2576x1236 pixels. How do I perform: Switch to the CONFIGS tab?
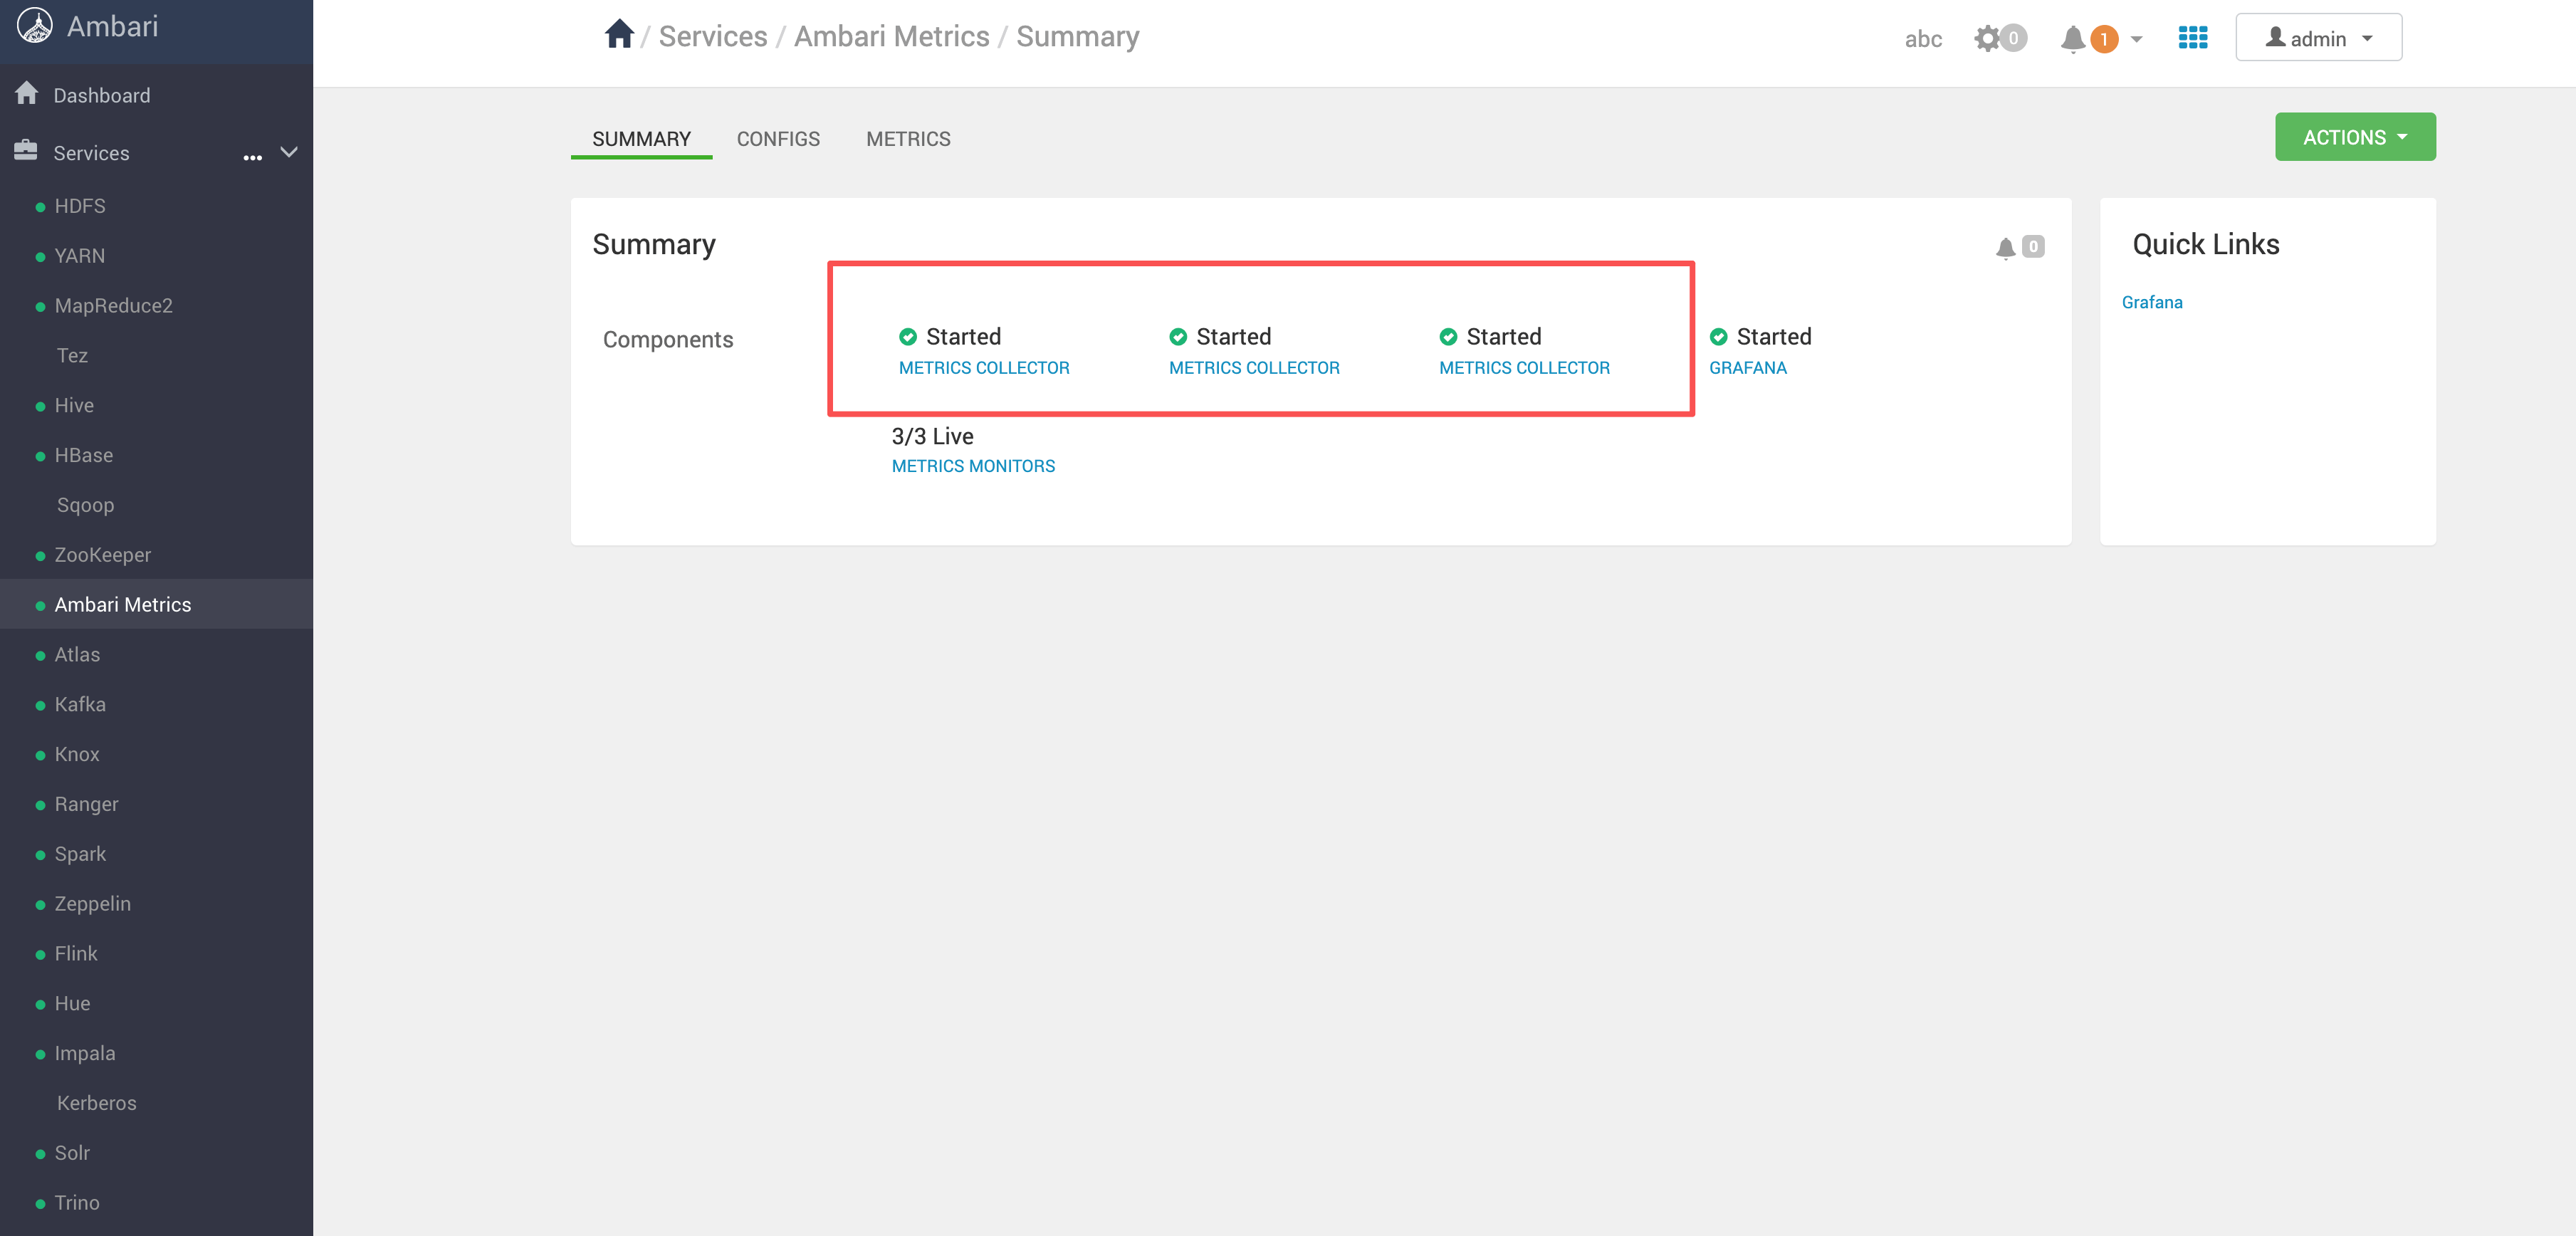click(x=777, y=139)
